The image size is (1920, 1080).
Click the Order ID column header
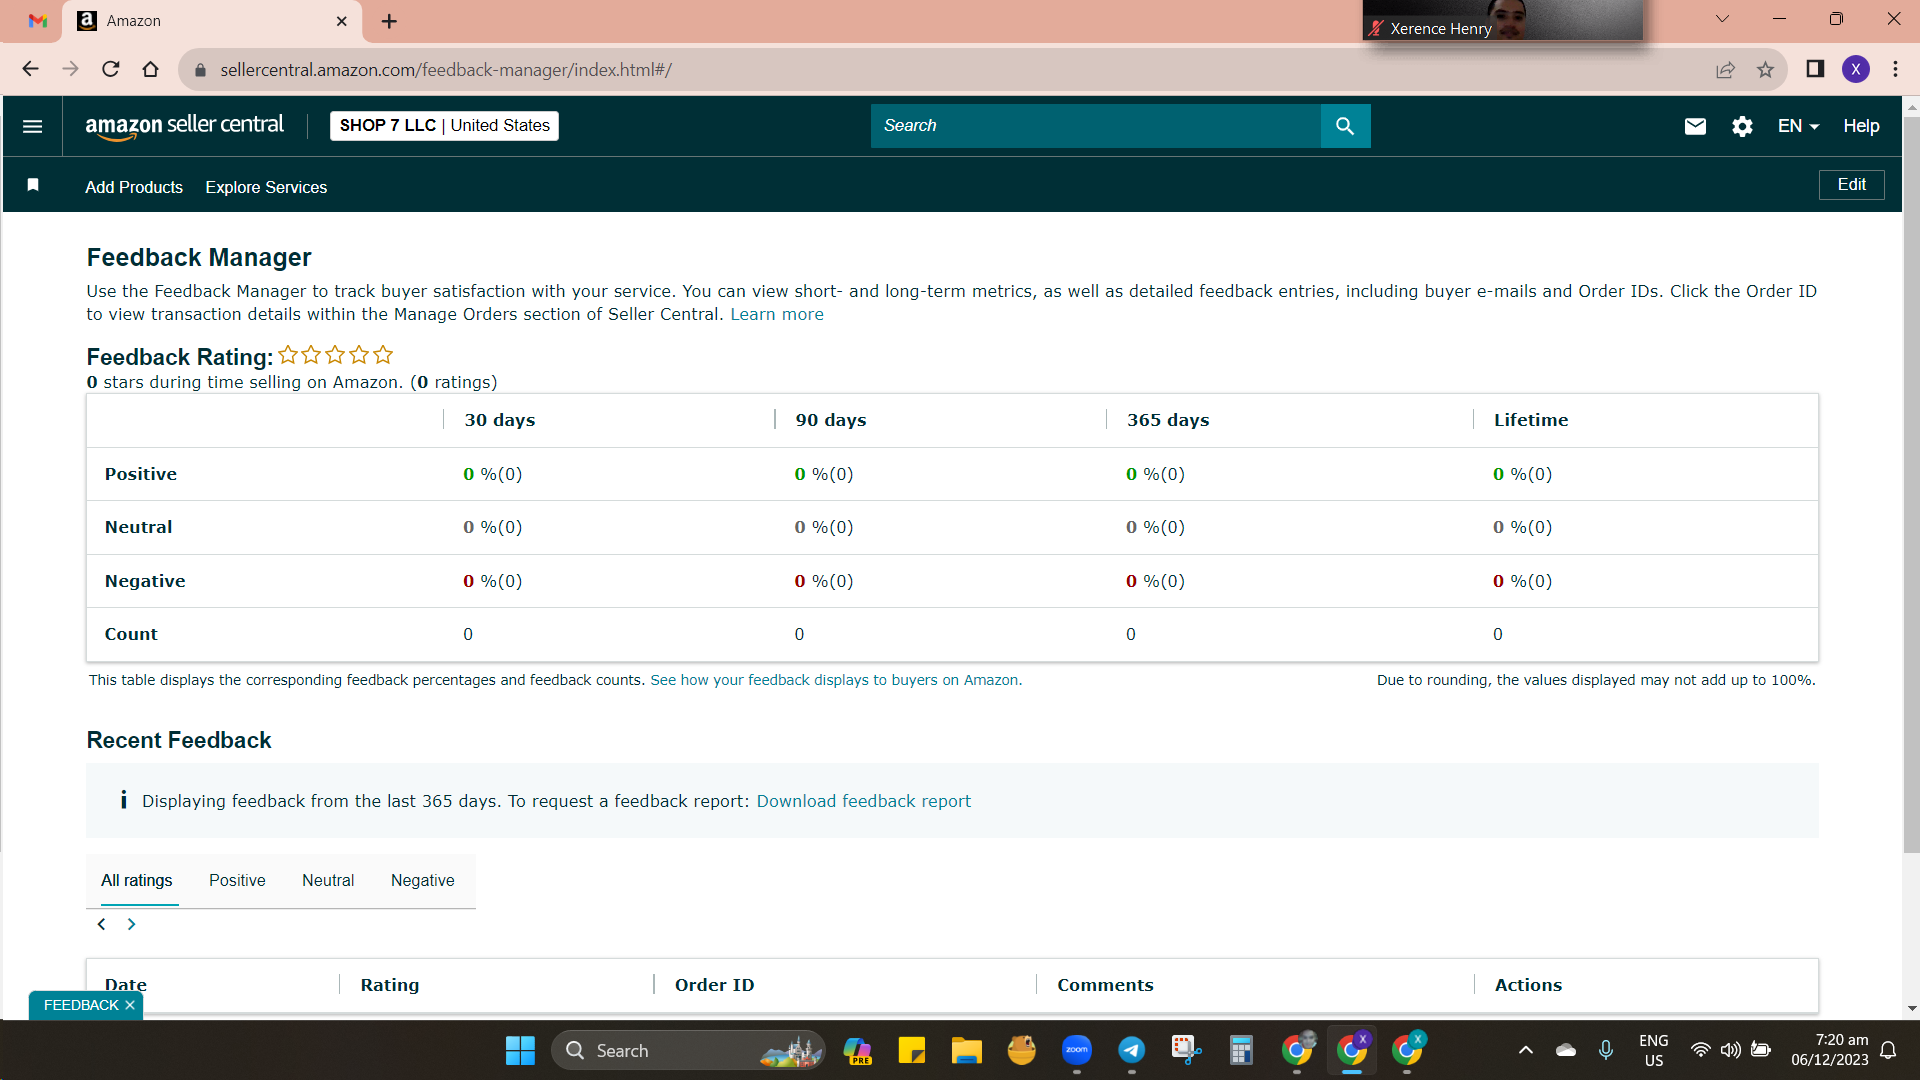pyautogui.click(x=714, y=985)
